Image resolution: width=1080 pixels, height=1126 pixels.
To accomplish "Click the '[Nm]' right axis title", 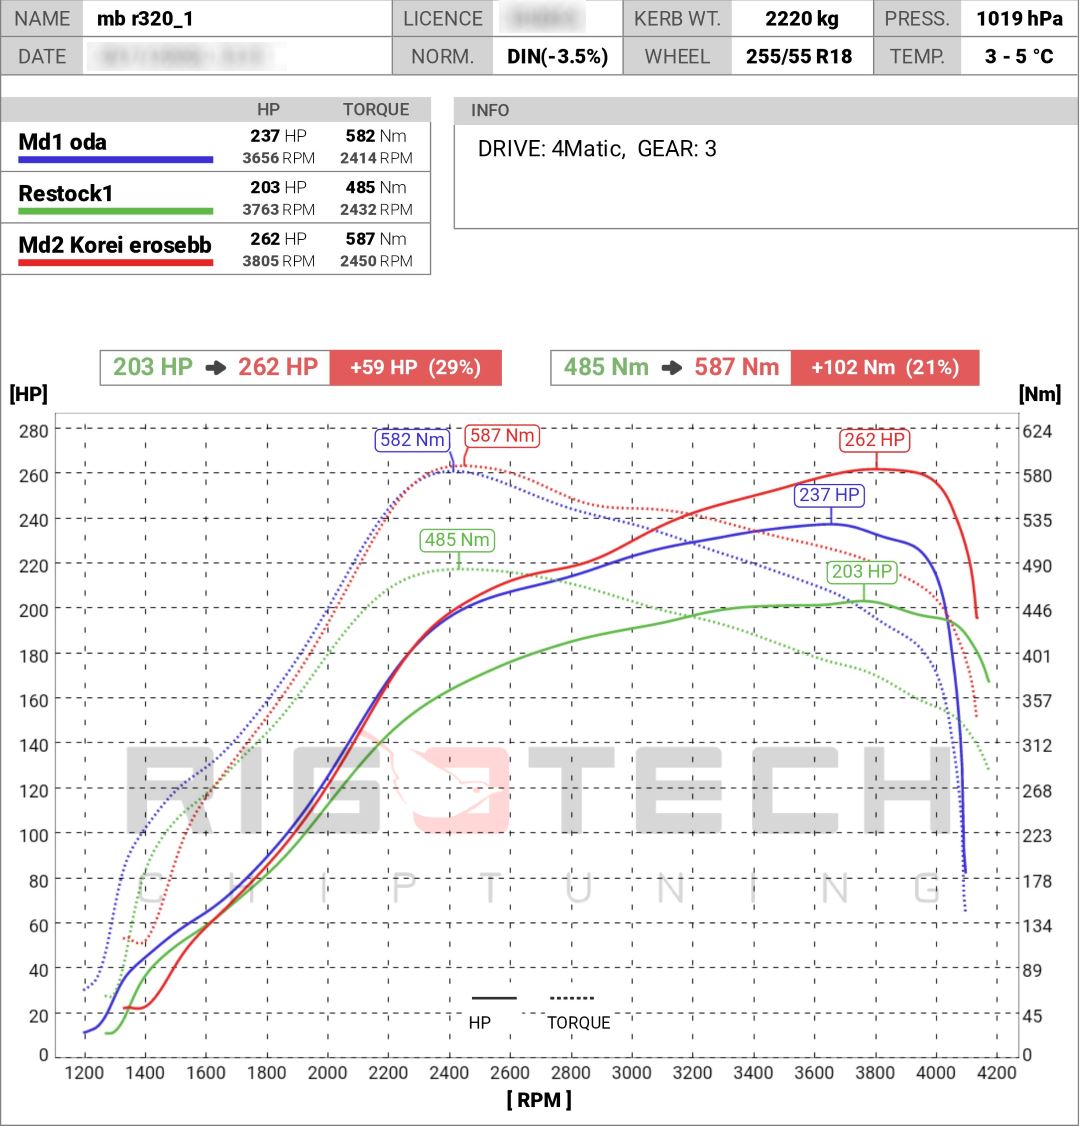I will pos(1039,394).
